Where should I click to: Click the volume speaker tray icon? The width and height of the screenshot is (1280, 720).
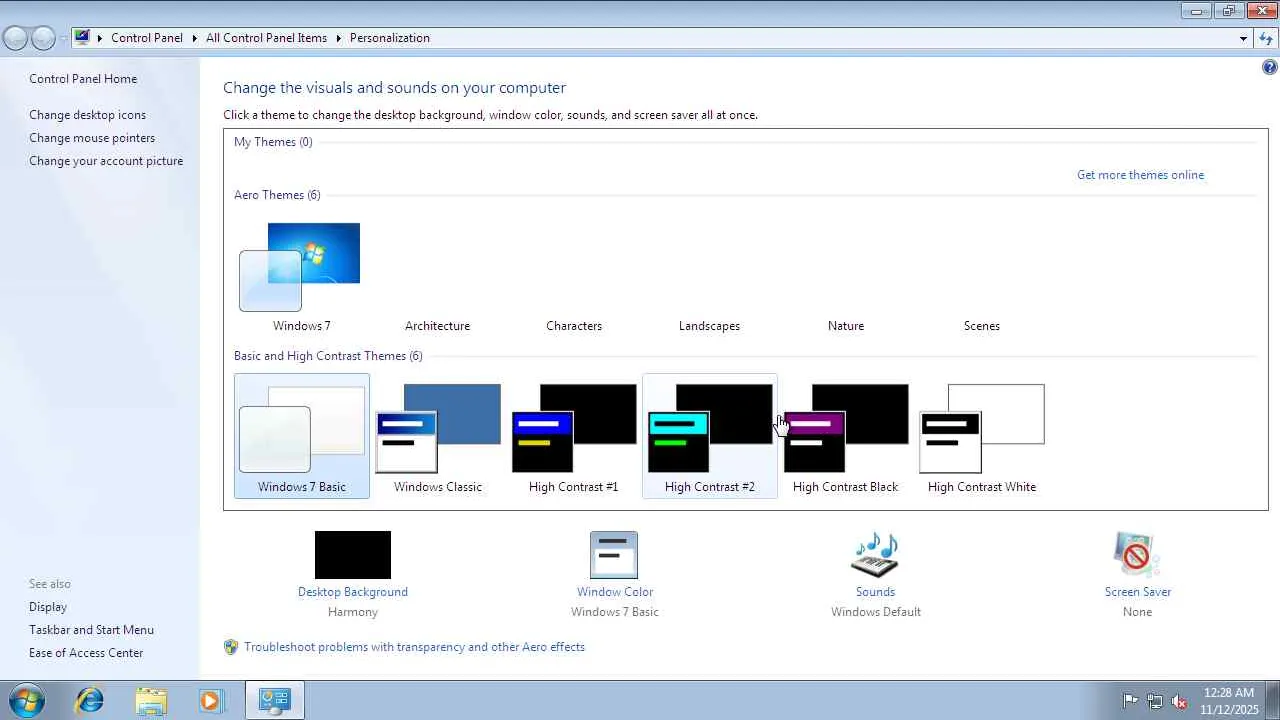coord(1180,701)
